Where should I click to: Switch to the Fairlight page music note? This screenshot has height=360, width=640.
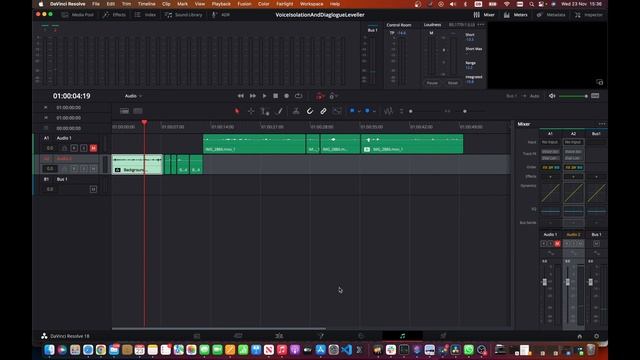(402, 336)
